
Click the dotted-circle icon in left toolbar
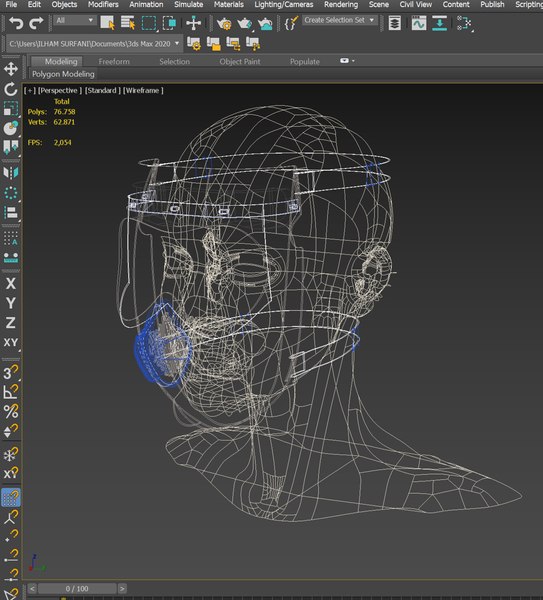pyautogui.click(x=11, y=193)
